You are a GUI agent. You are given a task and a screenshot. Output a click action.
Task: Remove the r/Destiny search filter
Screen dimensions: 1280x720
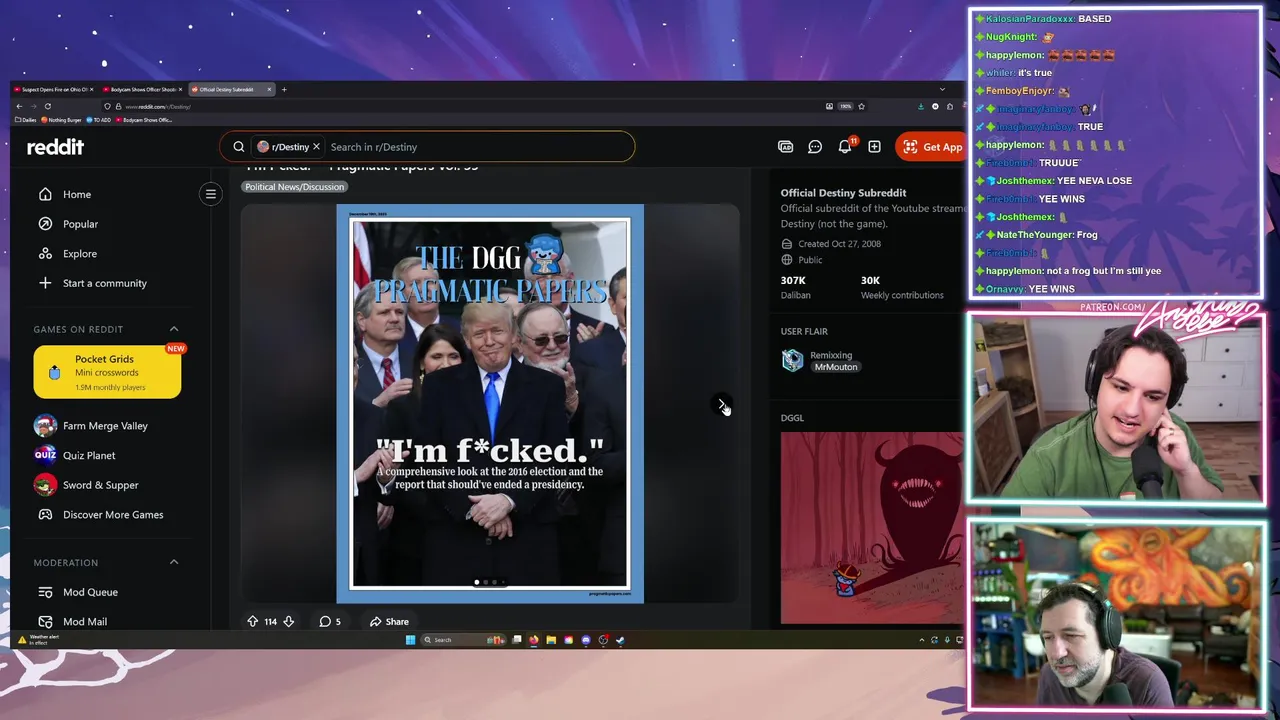tap(316, 146)
